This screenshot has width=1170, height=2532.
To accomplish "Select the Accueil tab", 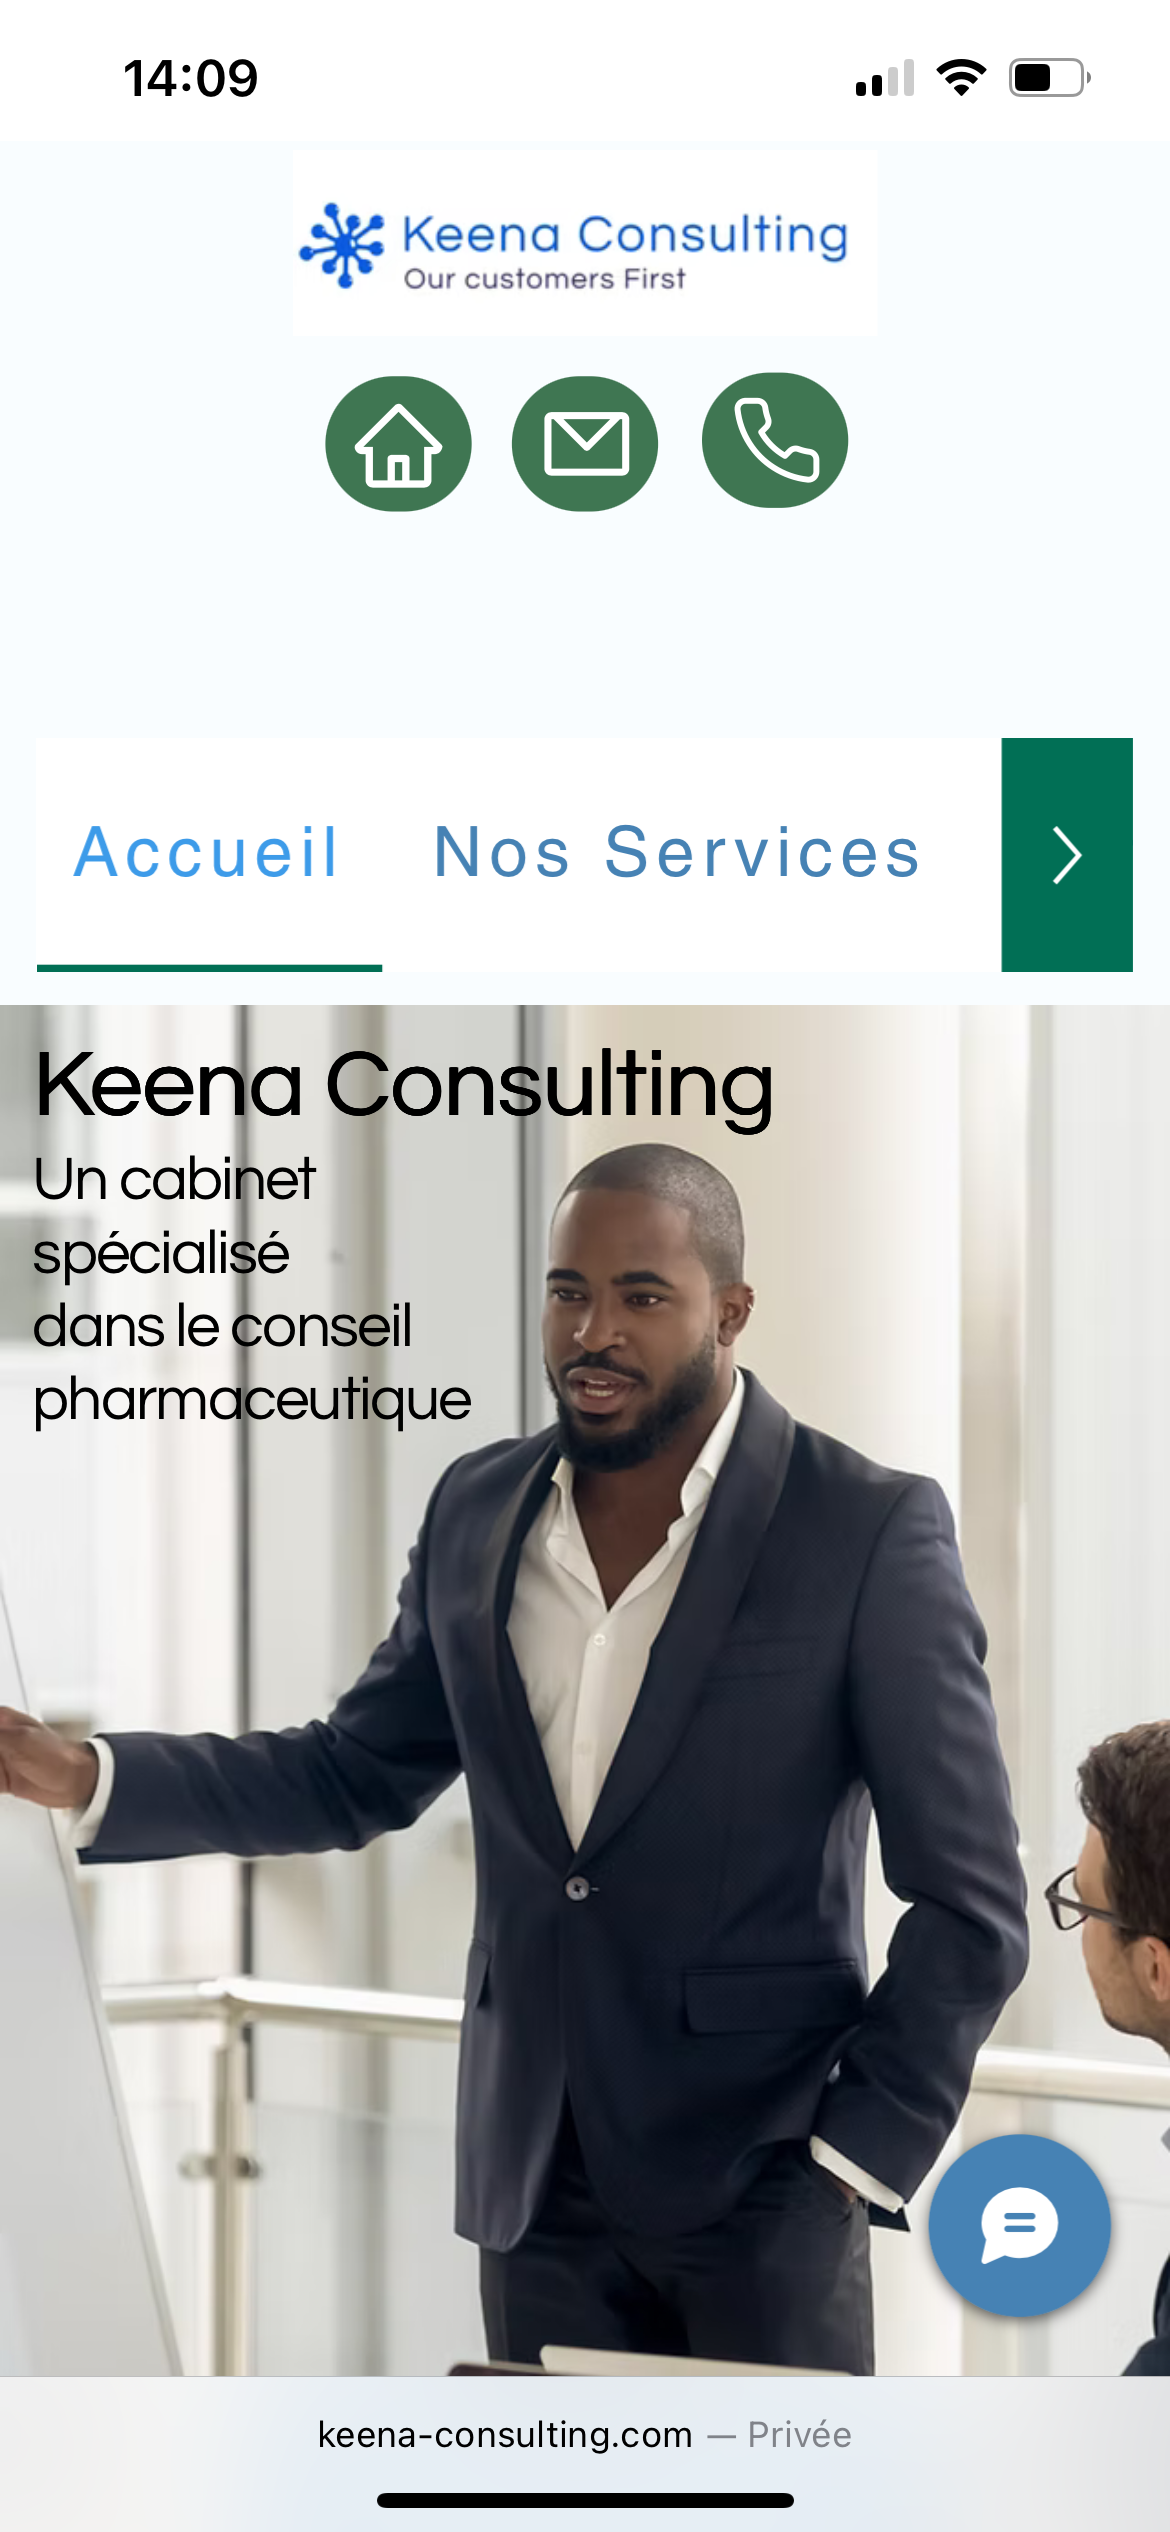I will point(208,854).
